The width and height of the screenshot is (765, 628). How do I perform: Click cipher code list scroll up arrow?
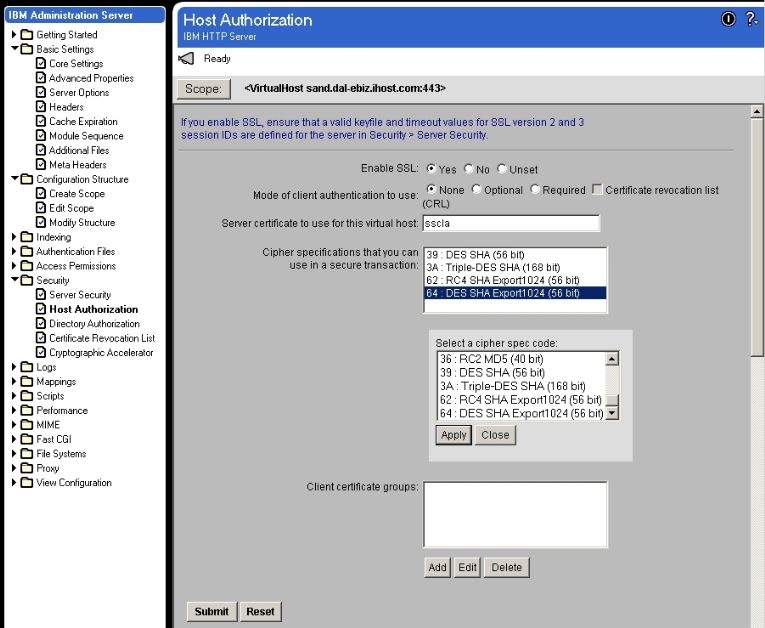(612, 359)
